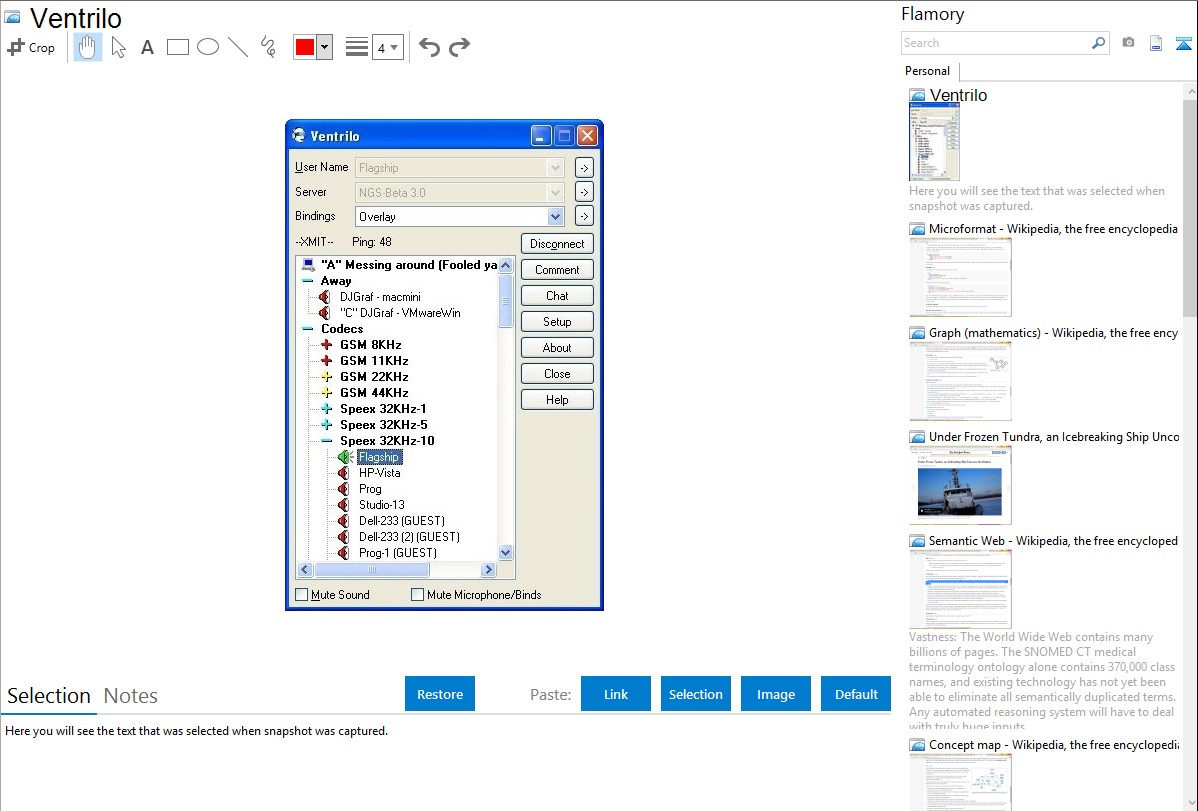Switch to the Selection tab
This screenshot has height=811, width=1198.
click(49, 696)
